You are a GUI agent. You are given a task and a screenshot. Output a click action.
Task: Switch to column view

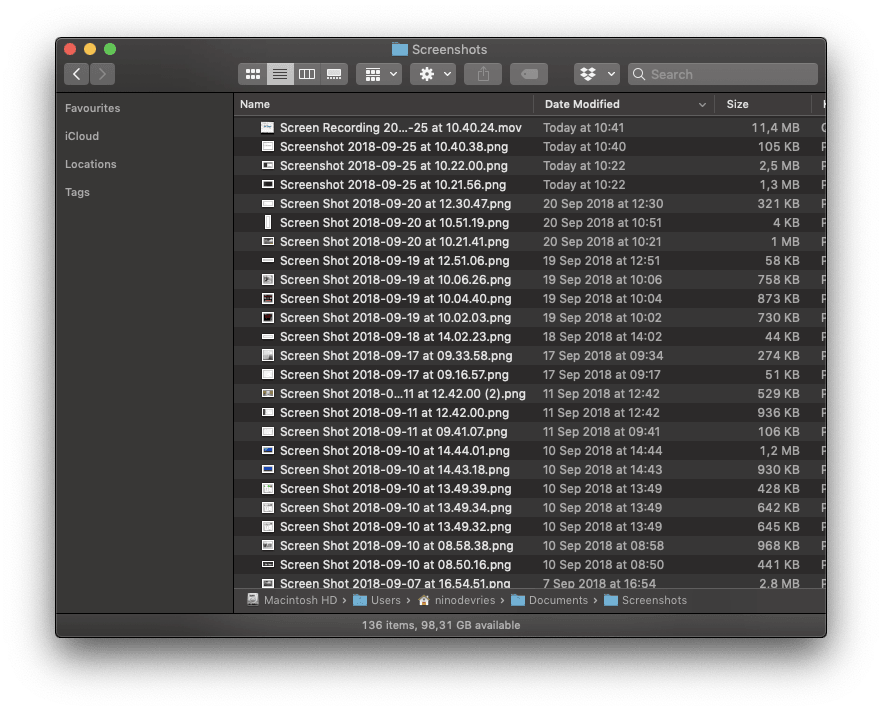pos(307,73)
